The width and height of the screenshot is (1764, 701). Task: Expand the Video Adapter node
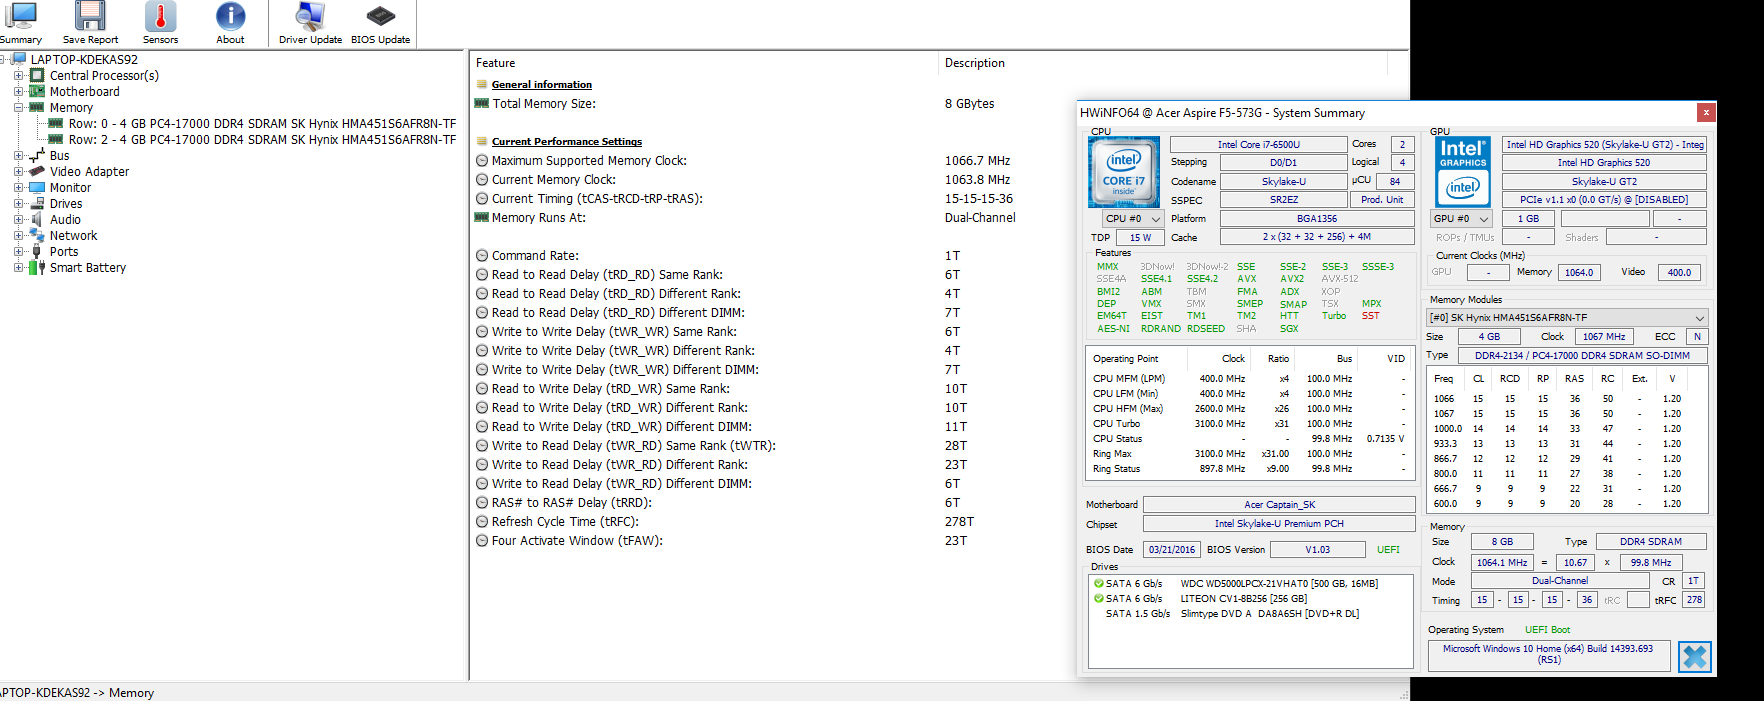[18, 171]
